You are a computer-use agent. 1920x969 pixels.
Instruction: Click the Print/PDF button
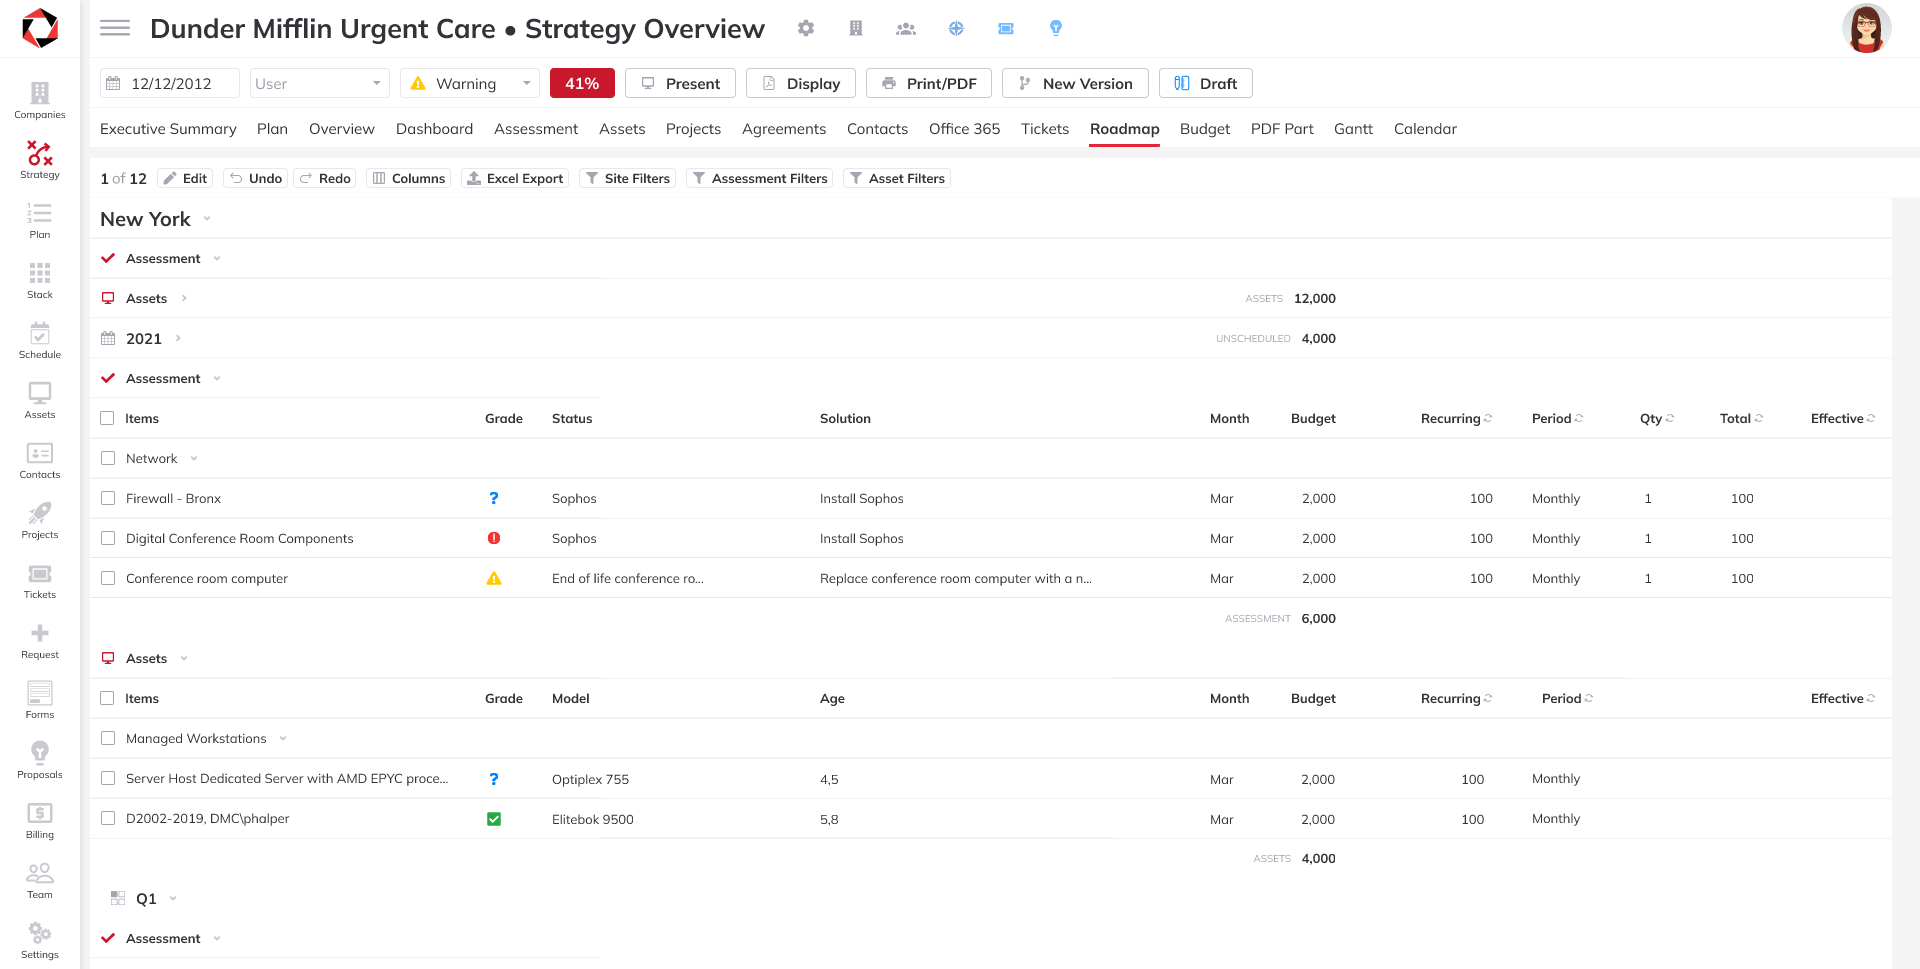(x=929, y=83)
